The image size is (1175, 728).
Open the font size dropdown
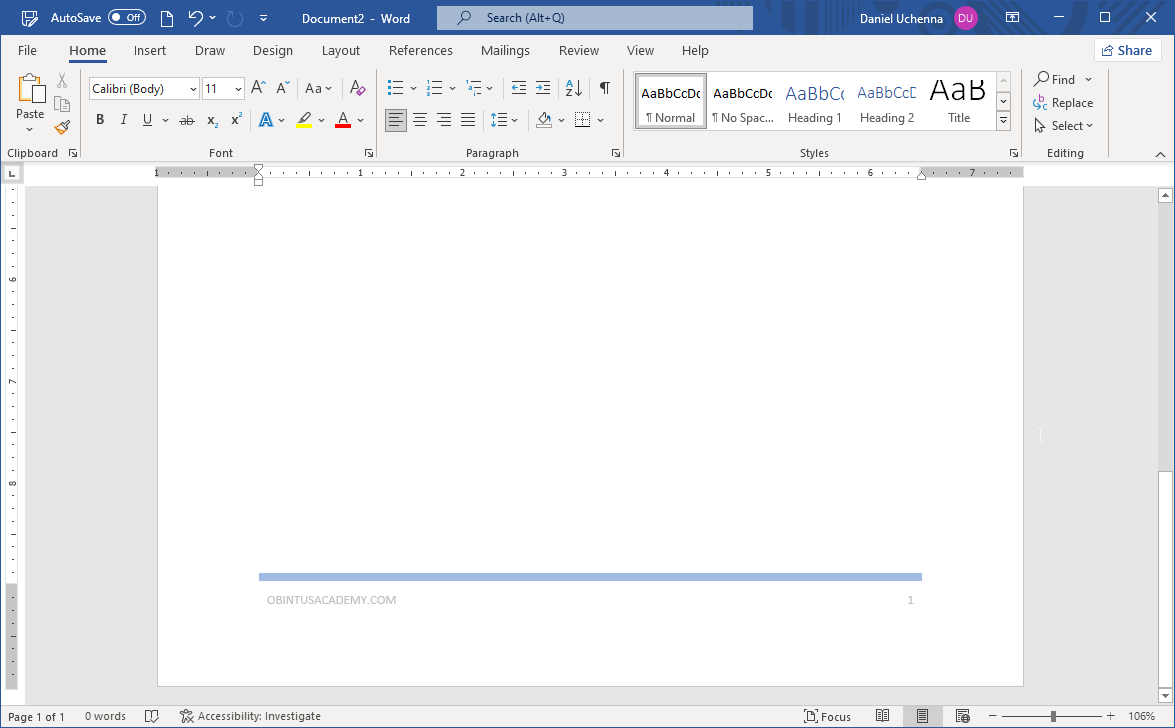(x=238, y=88)
